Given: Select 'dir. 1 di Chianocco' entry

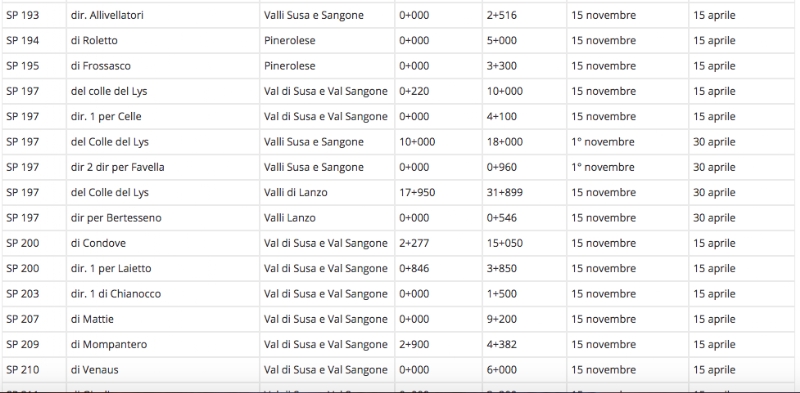Looking at the screenshot, I should [115, 294].
